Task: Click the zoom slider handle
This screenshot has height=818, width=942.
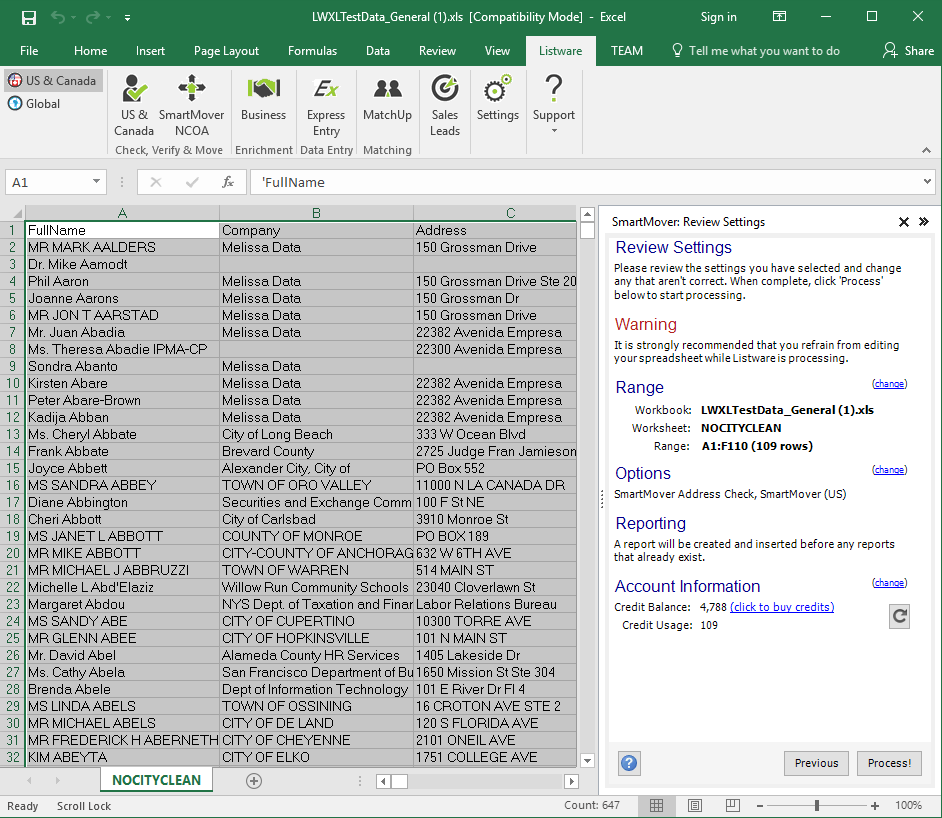Action: [x=817, y=806]
